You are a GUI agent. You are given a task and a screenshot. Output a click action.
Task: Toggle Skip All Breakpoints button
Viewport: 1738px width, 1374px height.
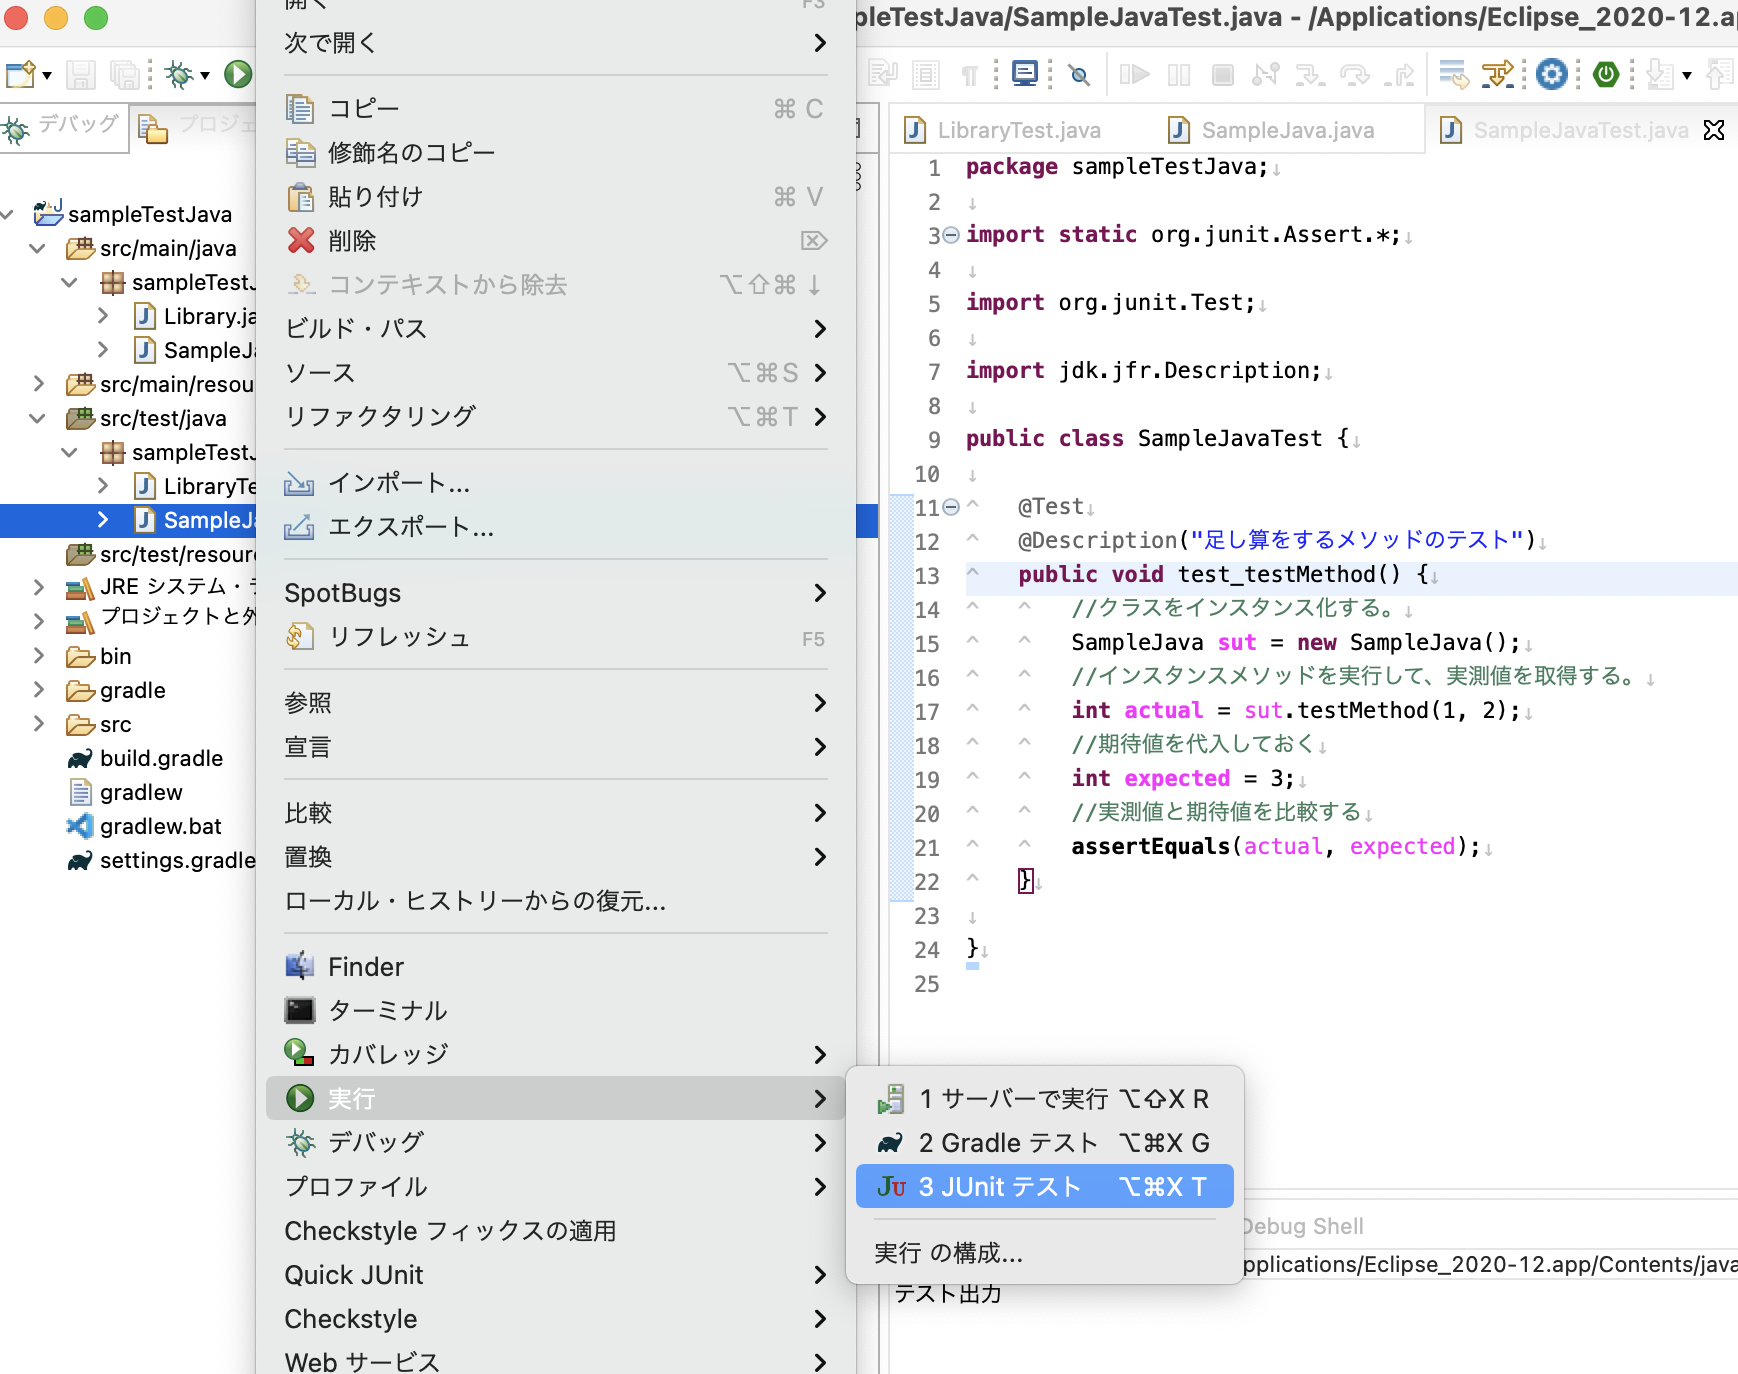click(1079, 75)
